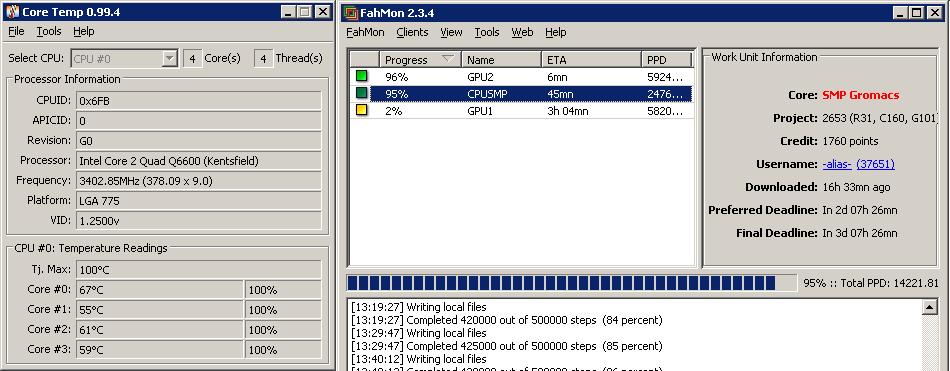Click the Frequency field 3402.85MHz

tap(199, 181)
